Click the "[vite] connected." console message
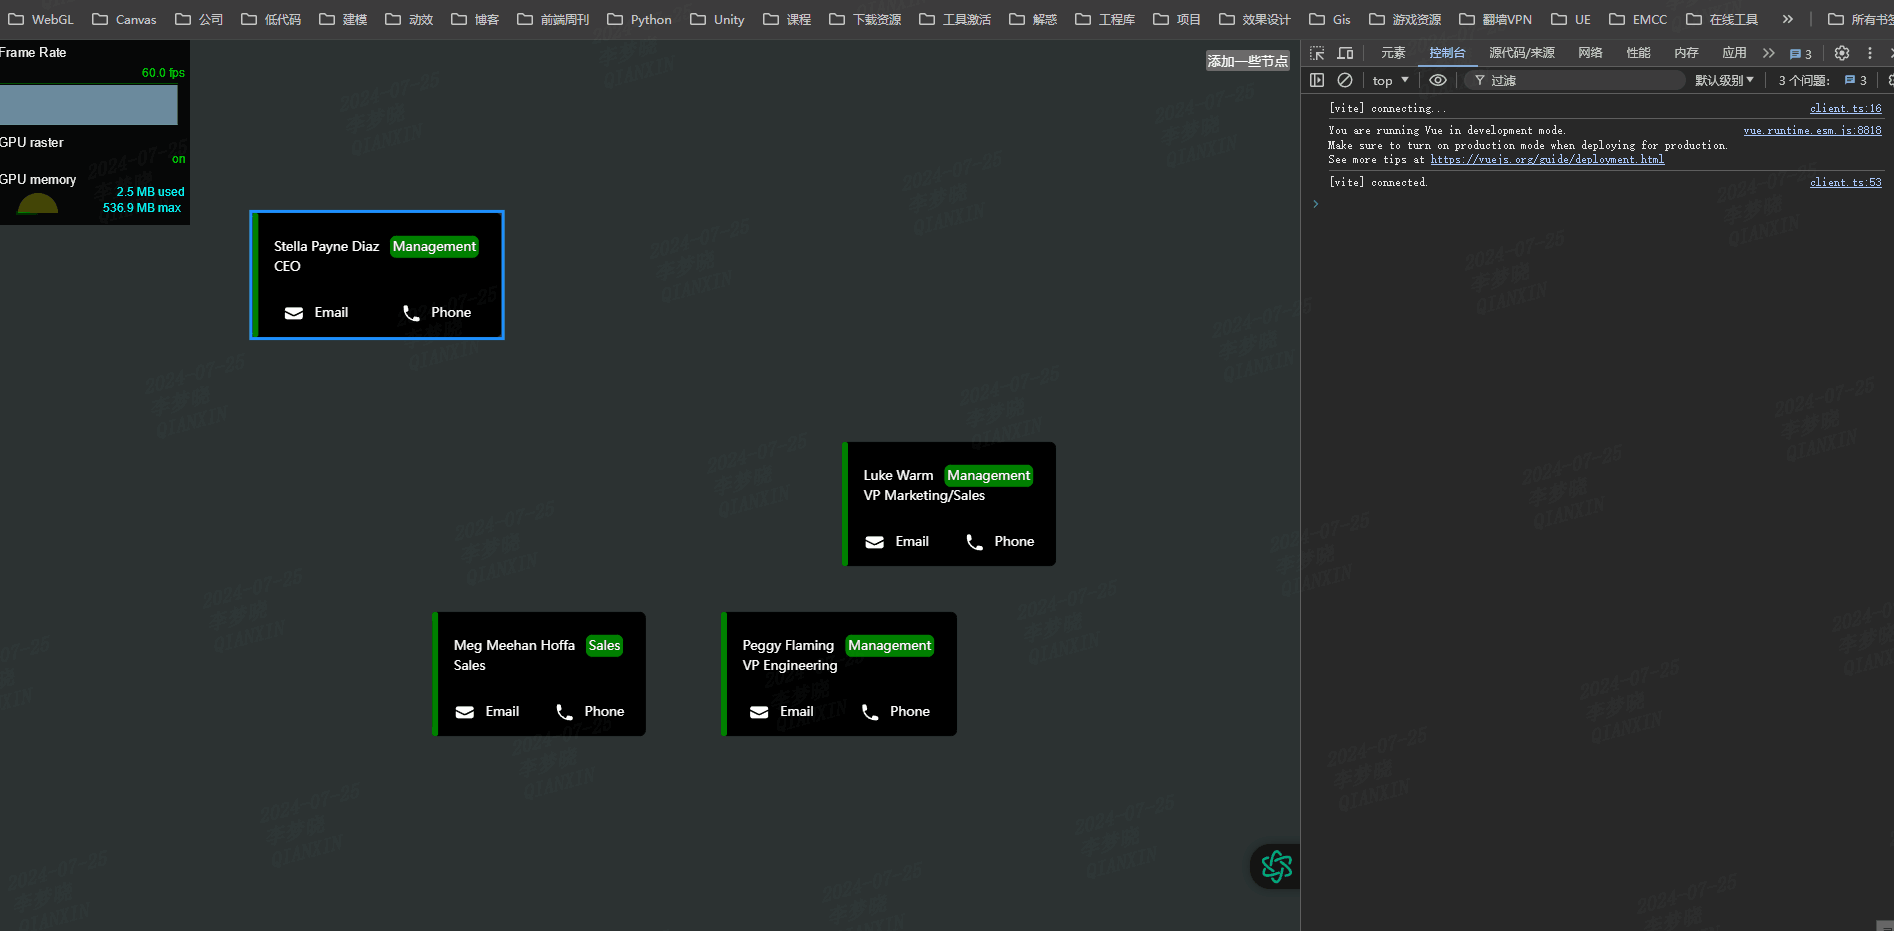The height and width of the screenshot is (931, 1894). 1378,182
